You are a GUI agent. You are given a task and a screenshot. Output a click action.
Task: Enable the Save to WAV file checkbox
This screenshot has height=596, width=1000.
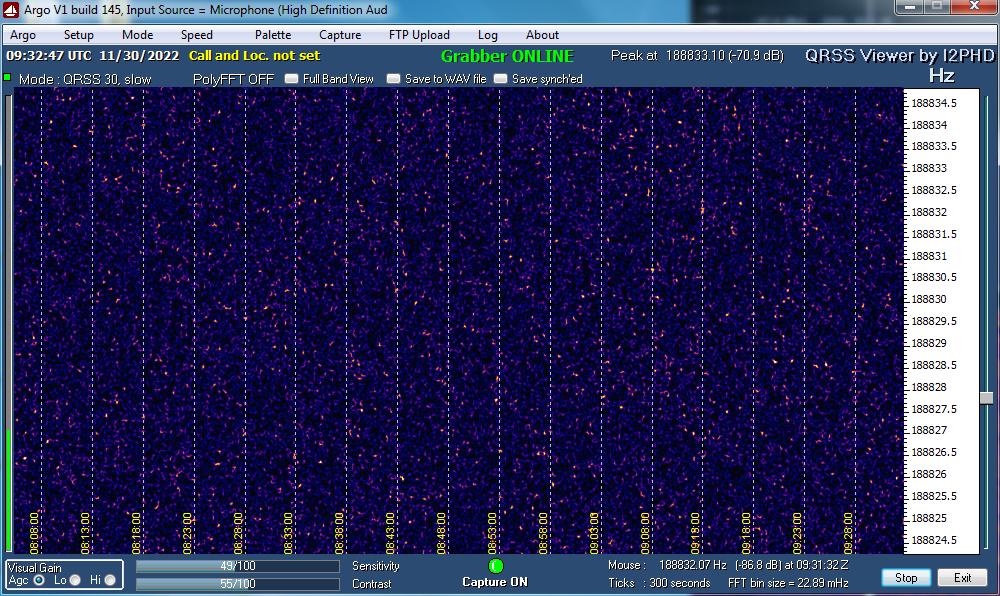(x=393, y=79)
